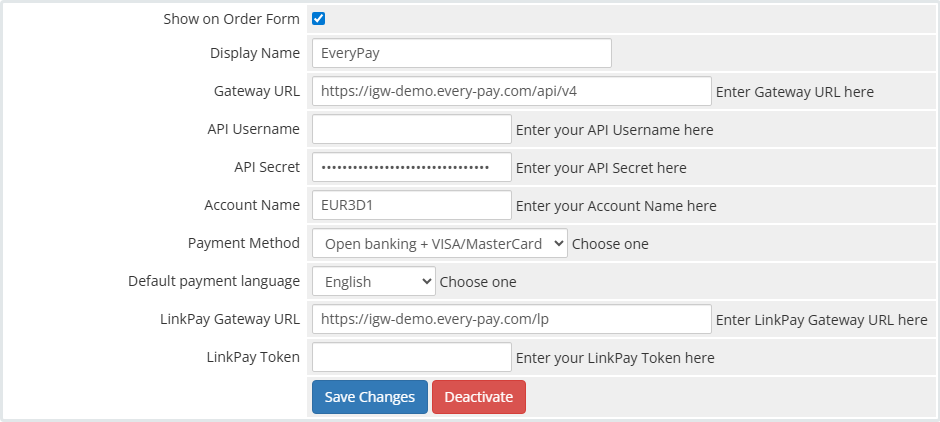Click the red Deactivate button
The width and height of the screenshot is (940, 422).
point(478,397)
